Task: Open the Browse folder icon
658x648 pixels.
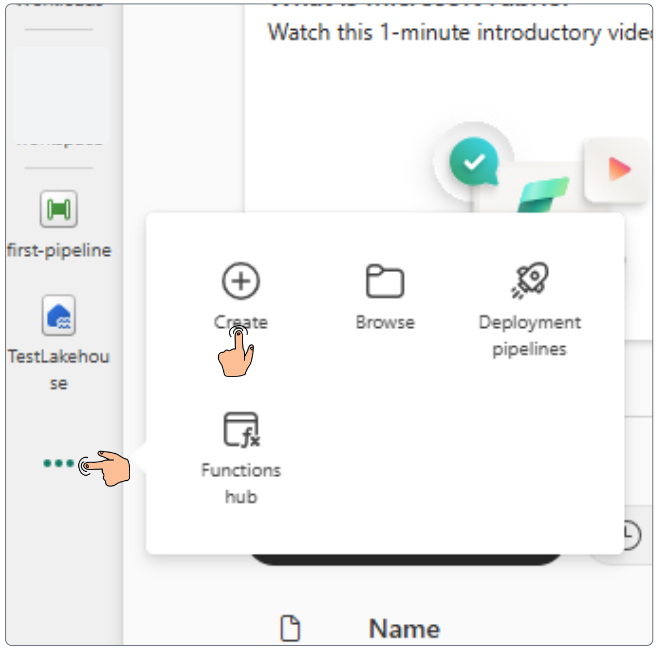Action: tap(384, 282)
